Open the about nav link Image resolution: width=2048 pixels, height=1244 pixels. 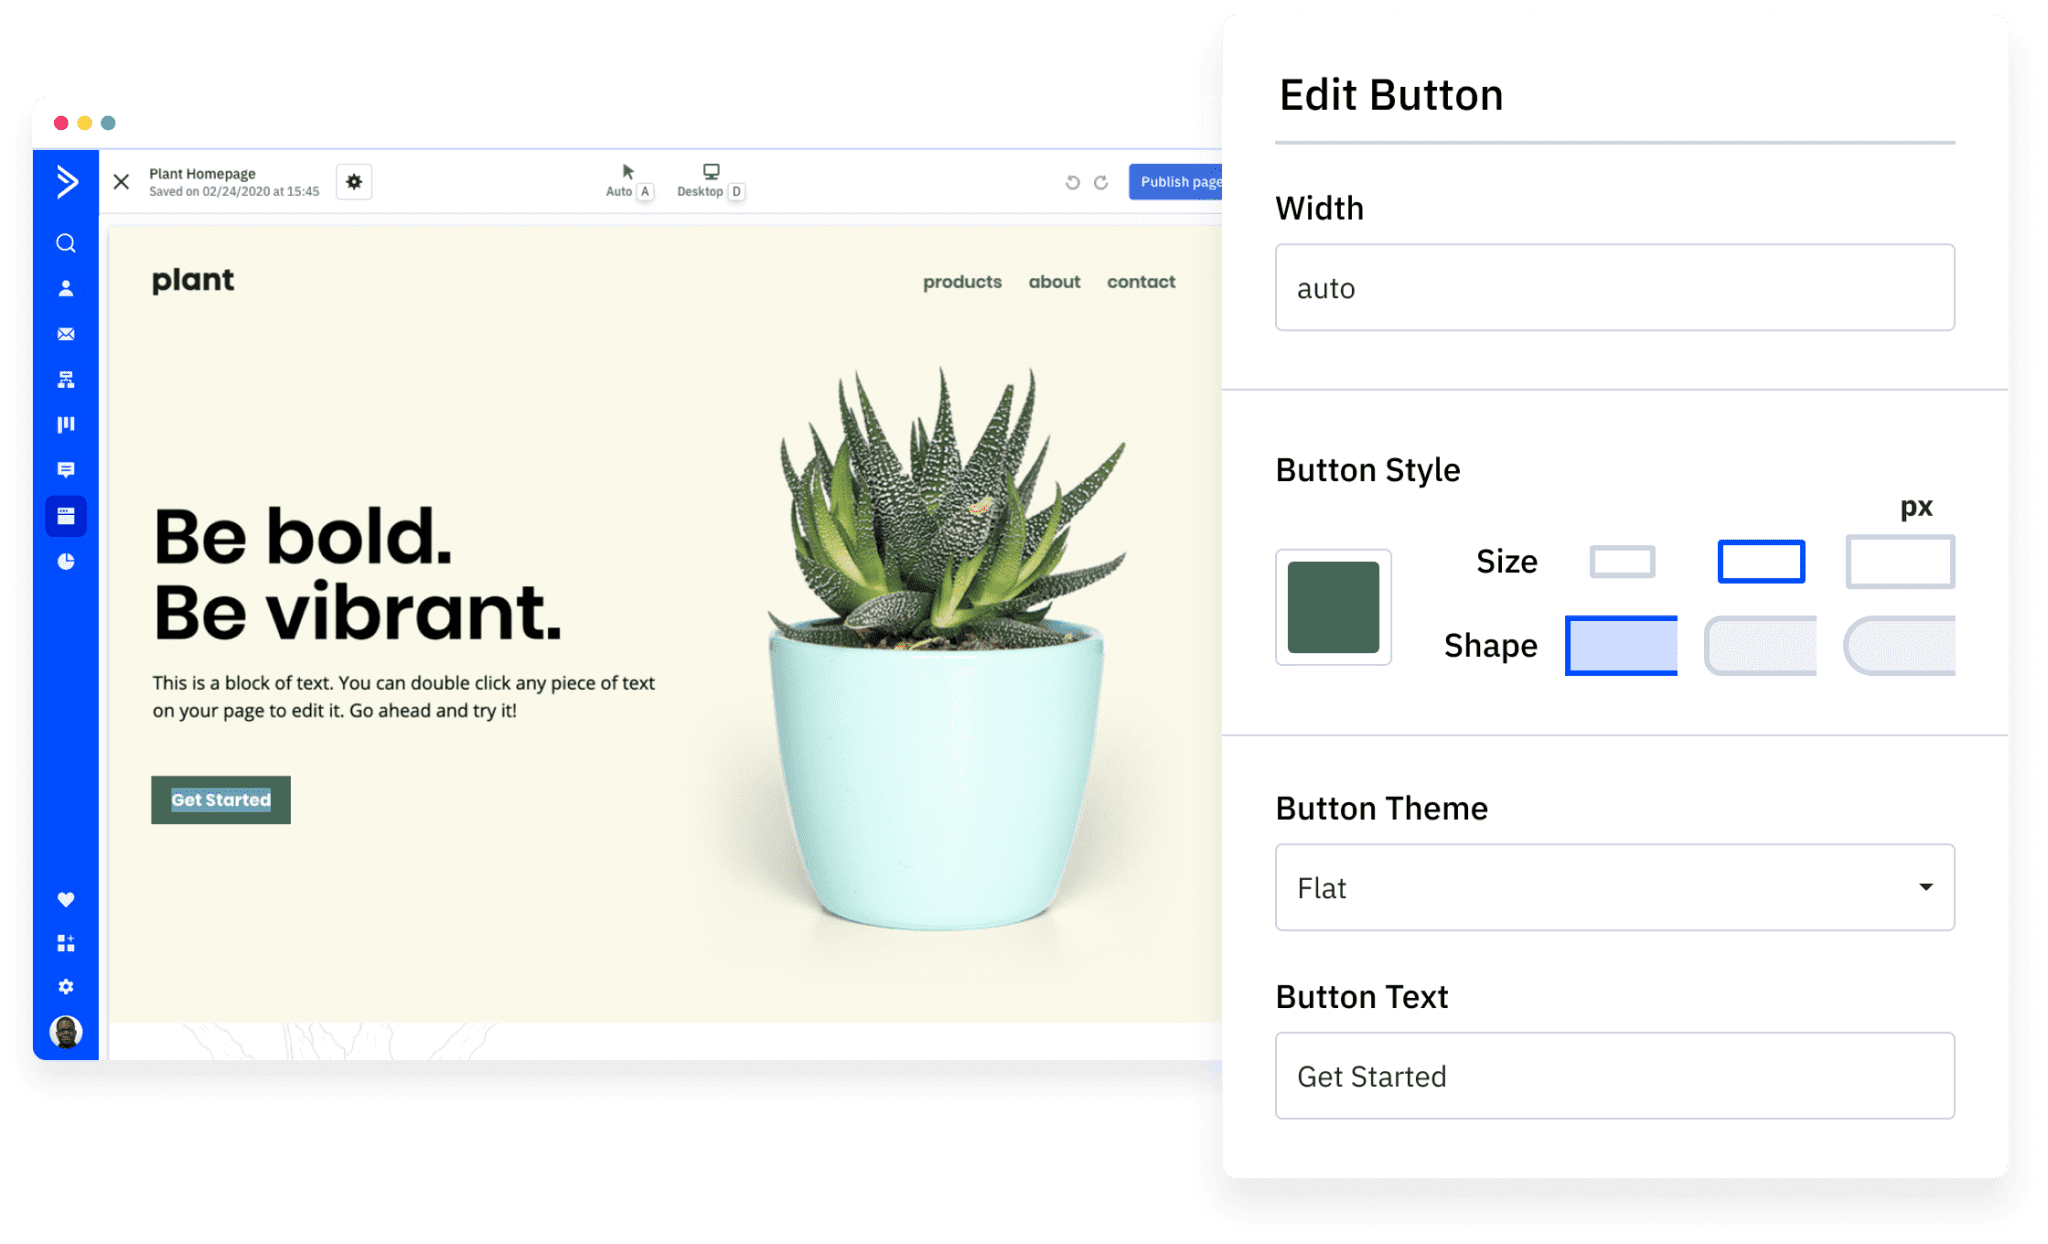(1054, 282)
